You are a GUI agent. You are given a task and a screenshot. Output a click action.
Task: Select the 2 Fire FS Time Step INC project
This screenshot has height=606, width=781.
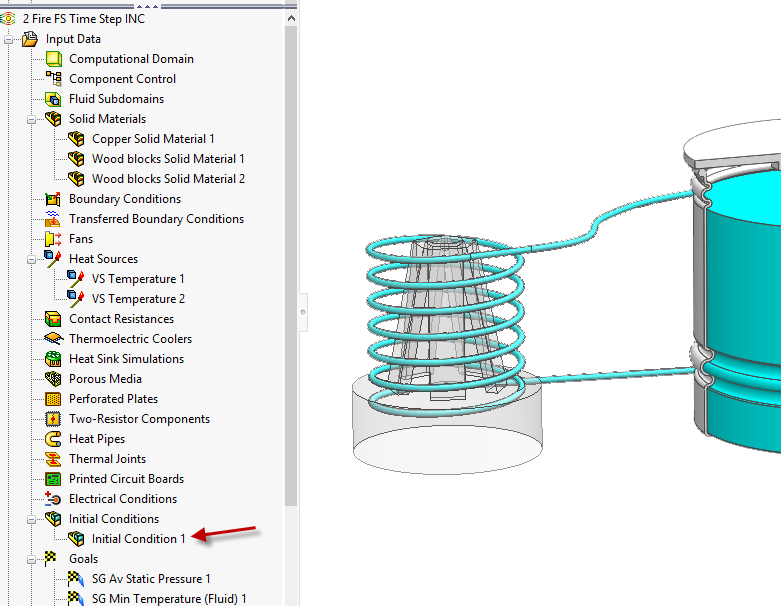pos(84,19)
